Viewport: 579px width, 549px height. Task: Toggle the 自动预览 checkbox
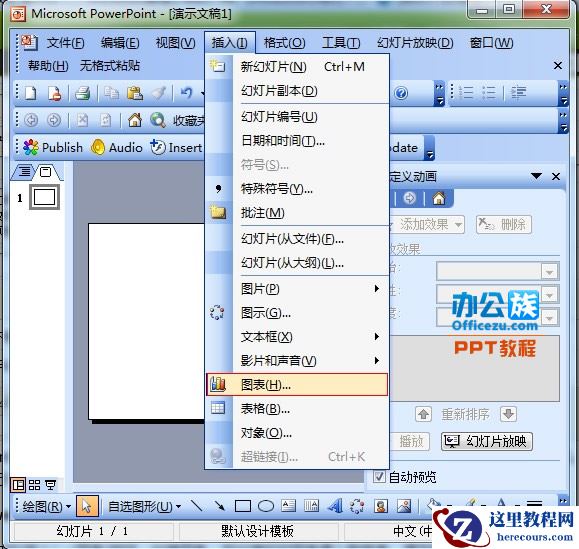[x=378, y=477]
